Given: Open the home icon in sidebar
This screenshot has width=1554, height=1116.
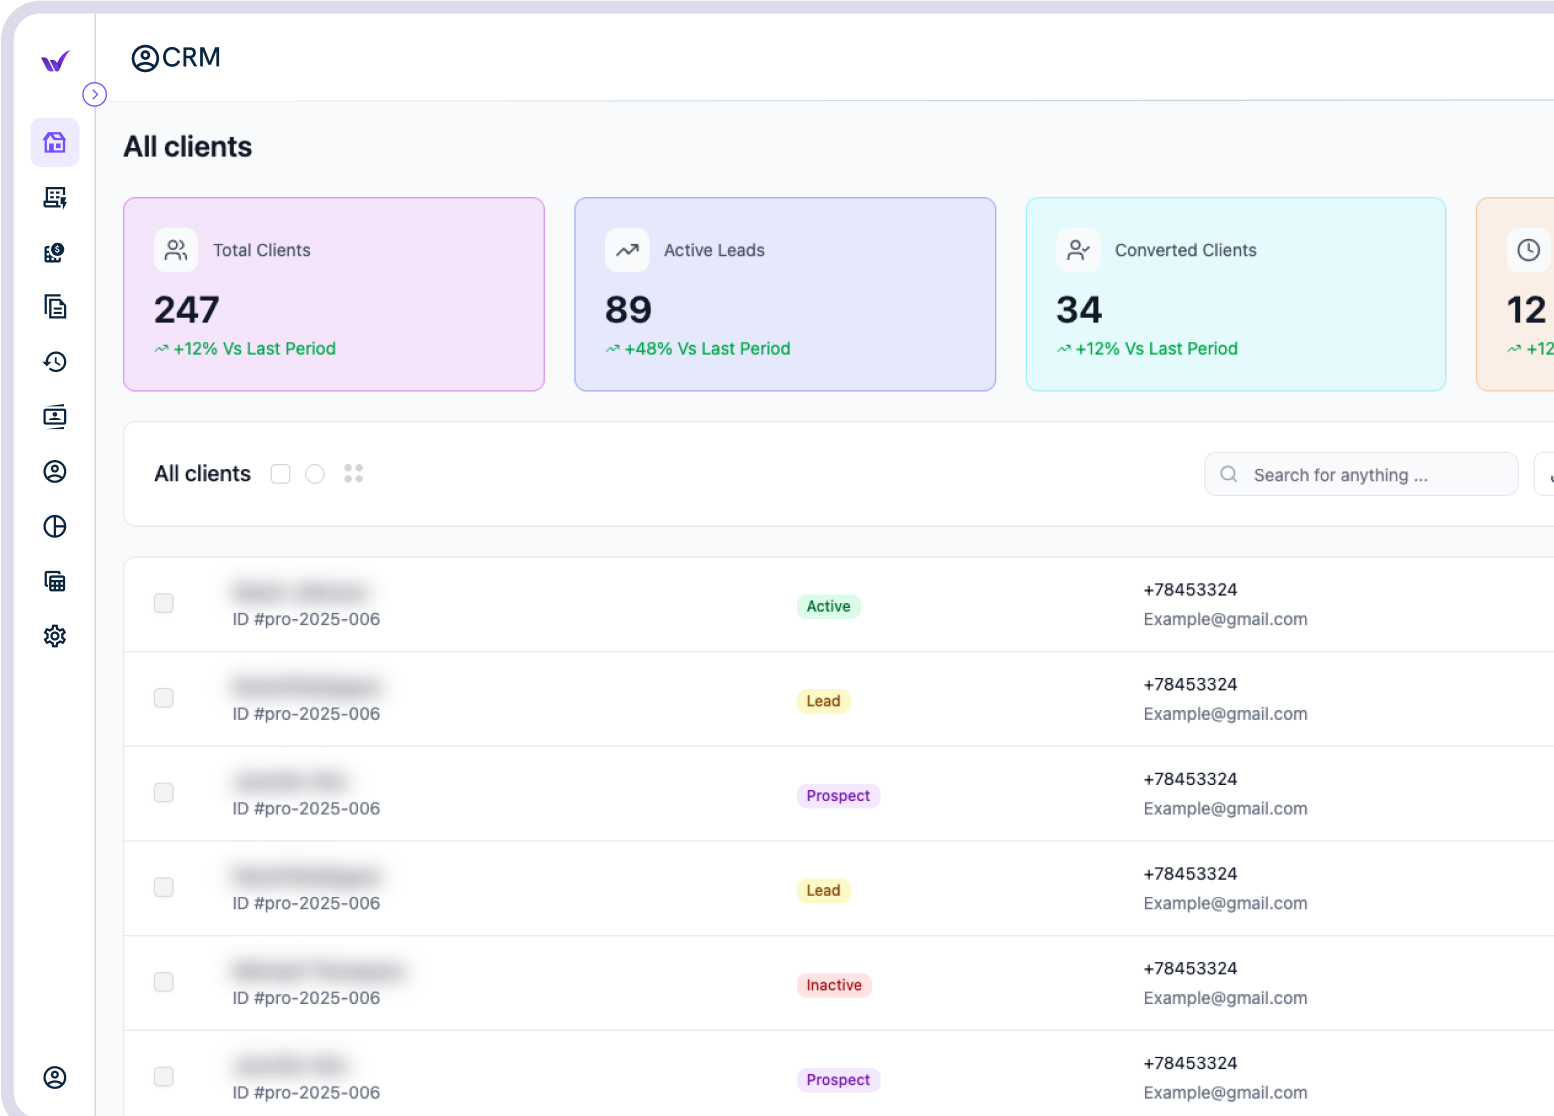Looking at the screenshot, I should pyautogui.click(x=55, y=142).
